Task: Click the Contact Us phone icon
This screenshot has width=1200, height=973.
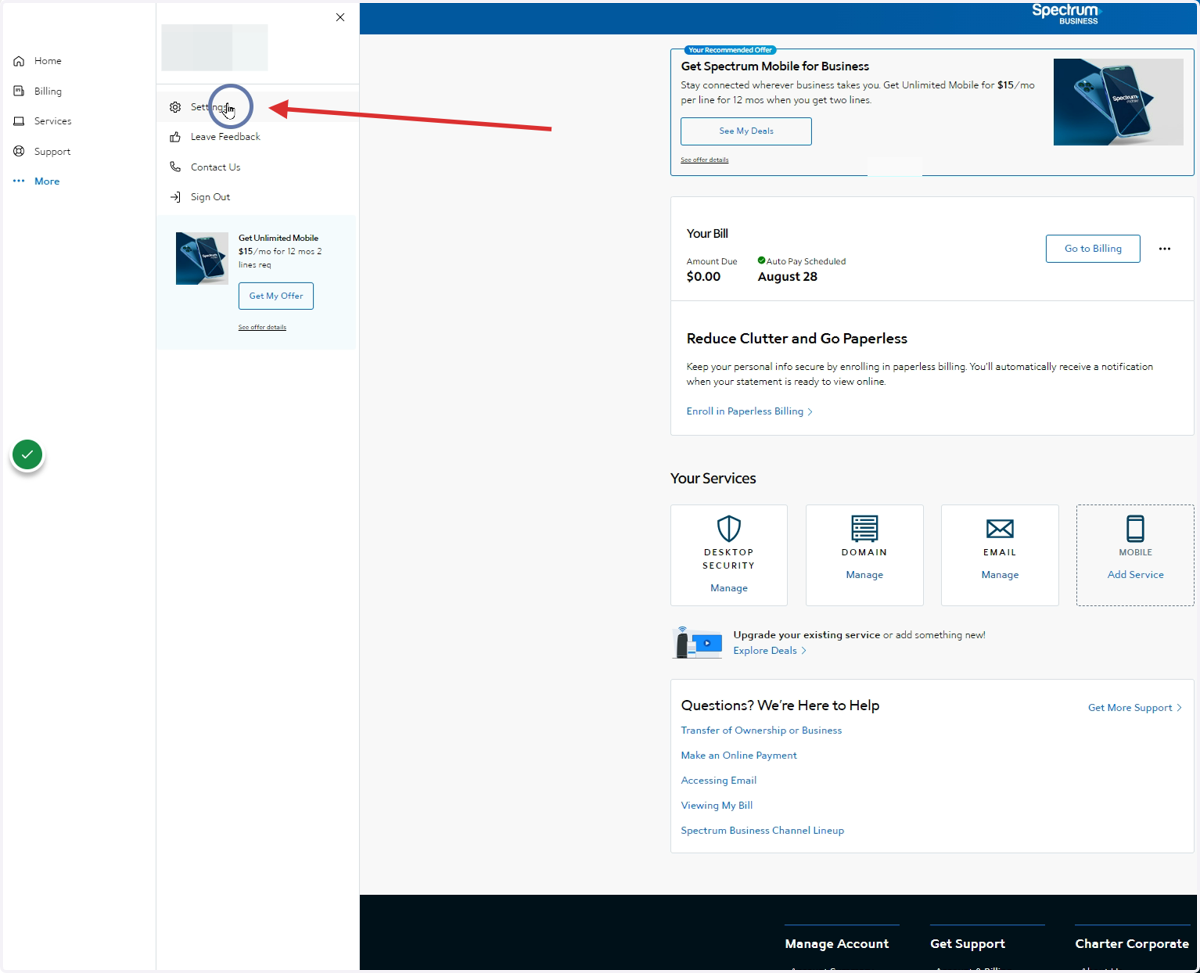Action: pos(175,167)
